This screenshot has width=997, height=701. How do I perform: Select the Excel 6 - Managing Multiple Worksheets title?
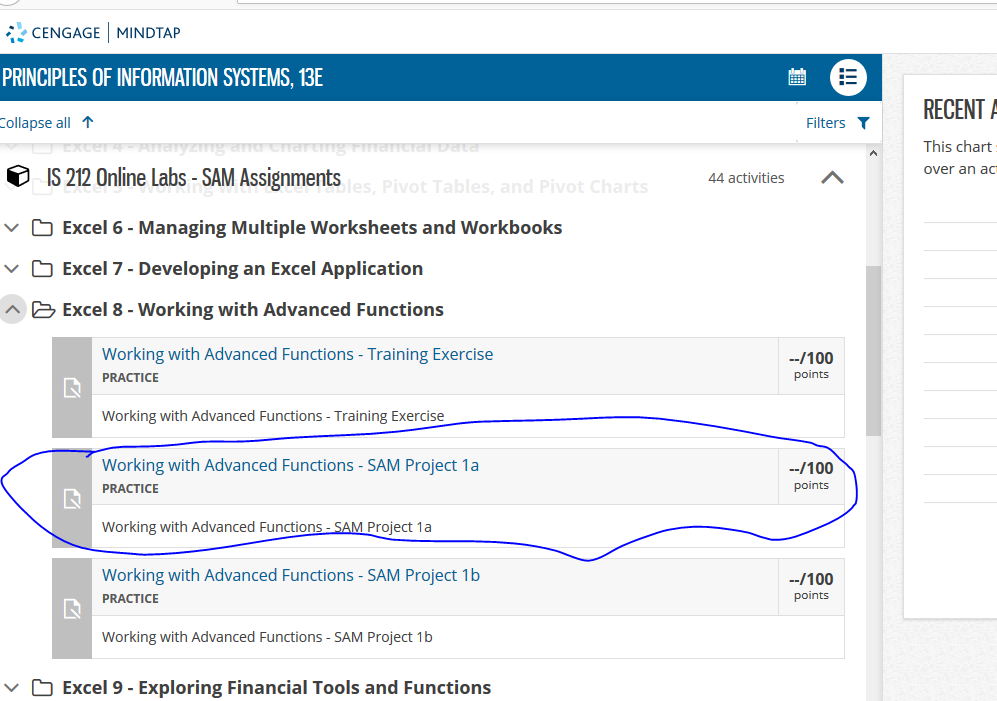click(312, 228)
